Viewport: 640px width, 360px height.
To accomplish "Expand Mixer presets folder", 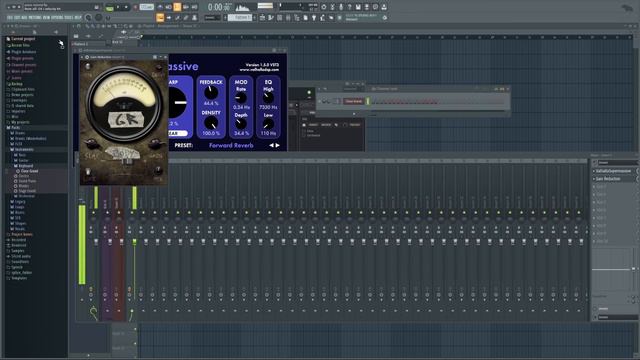I will (22, 71).
